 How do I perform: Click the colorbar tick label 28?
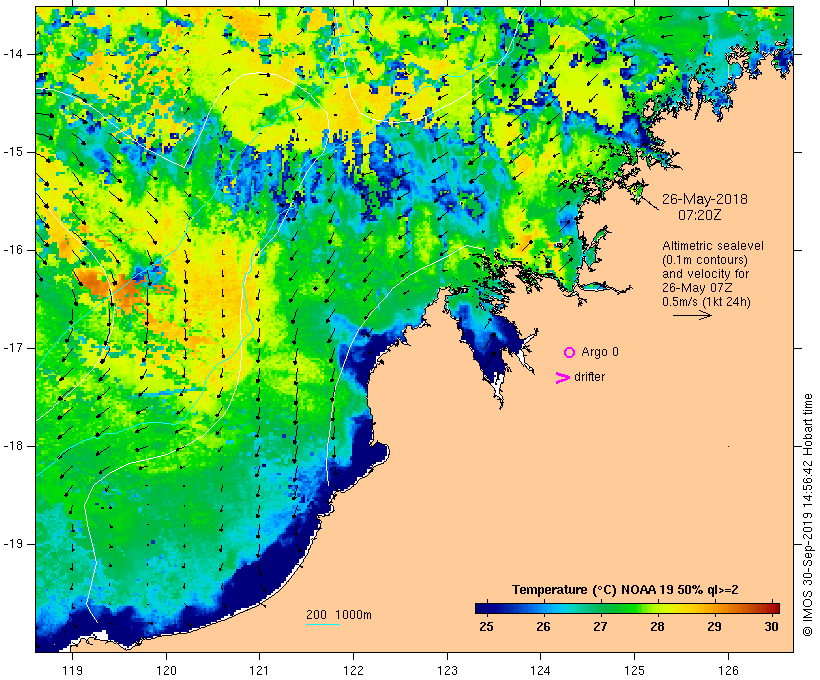pos(657,626)
